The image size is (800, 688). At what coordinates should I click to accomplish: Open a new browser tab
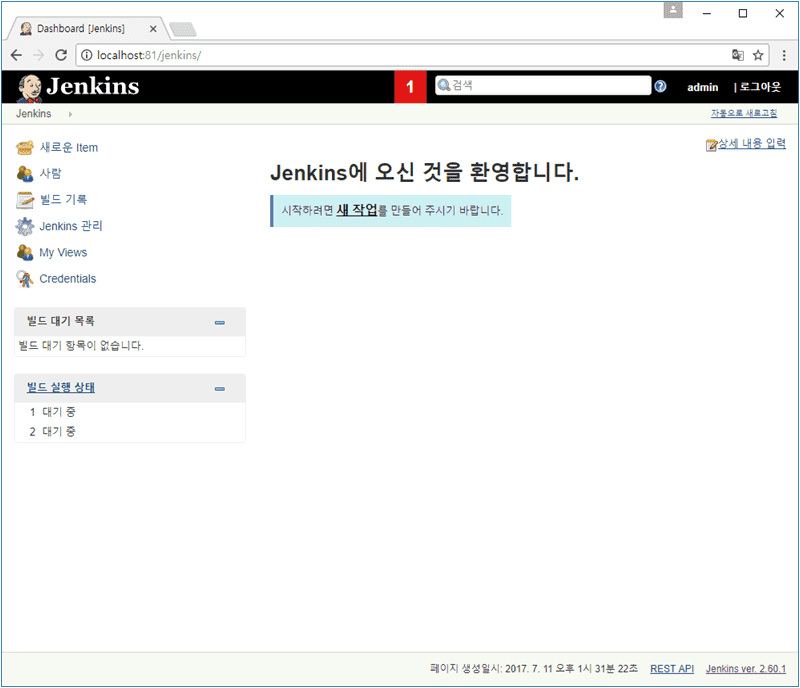[183, 30]
